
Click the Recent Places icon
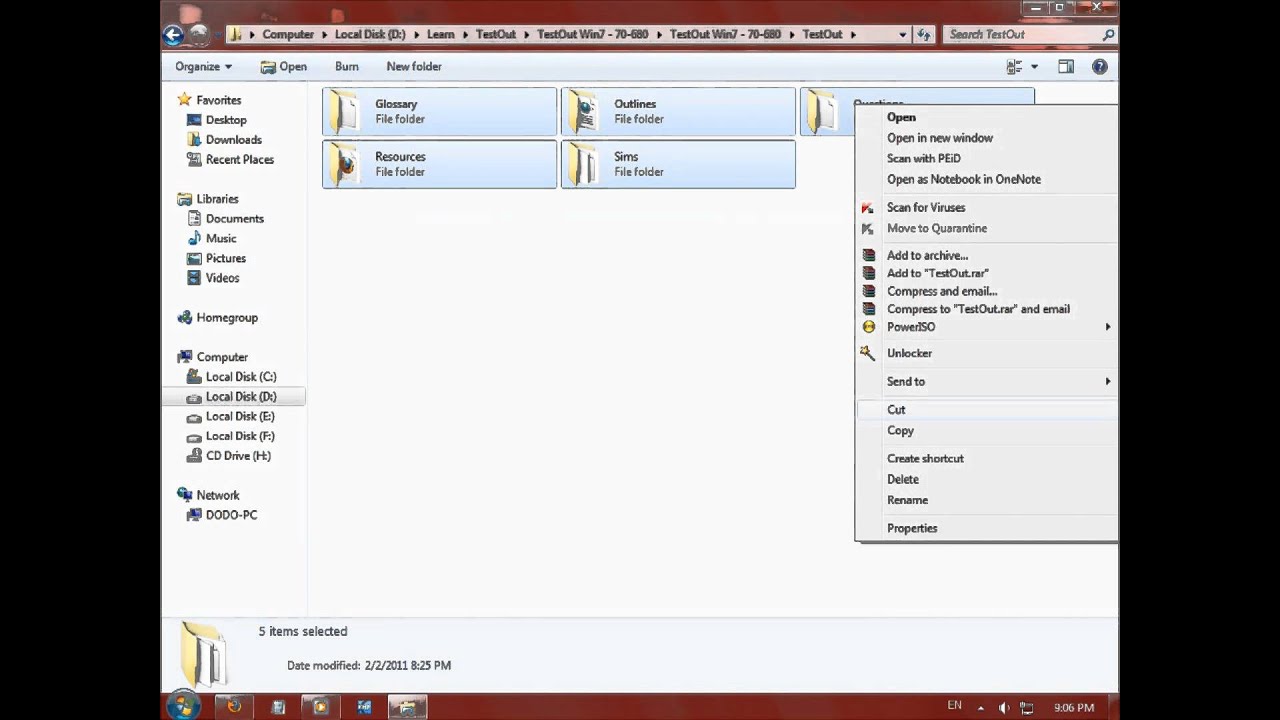[x=194, y=160]
